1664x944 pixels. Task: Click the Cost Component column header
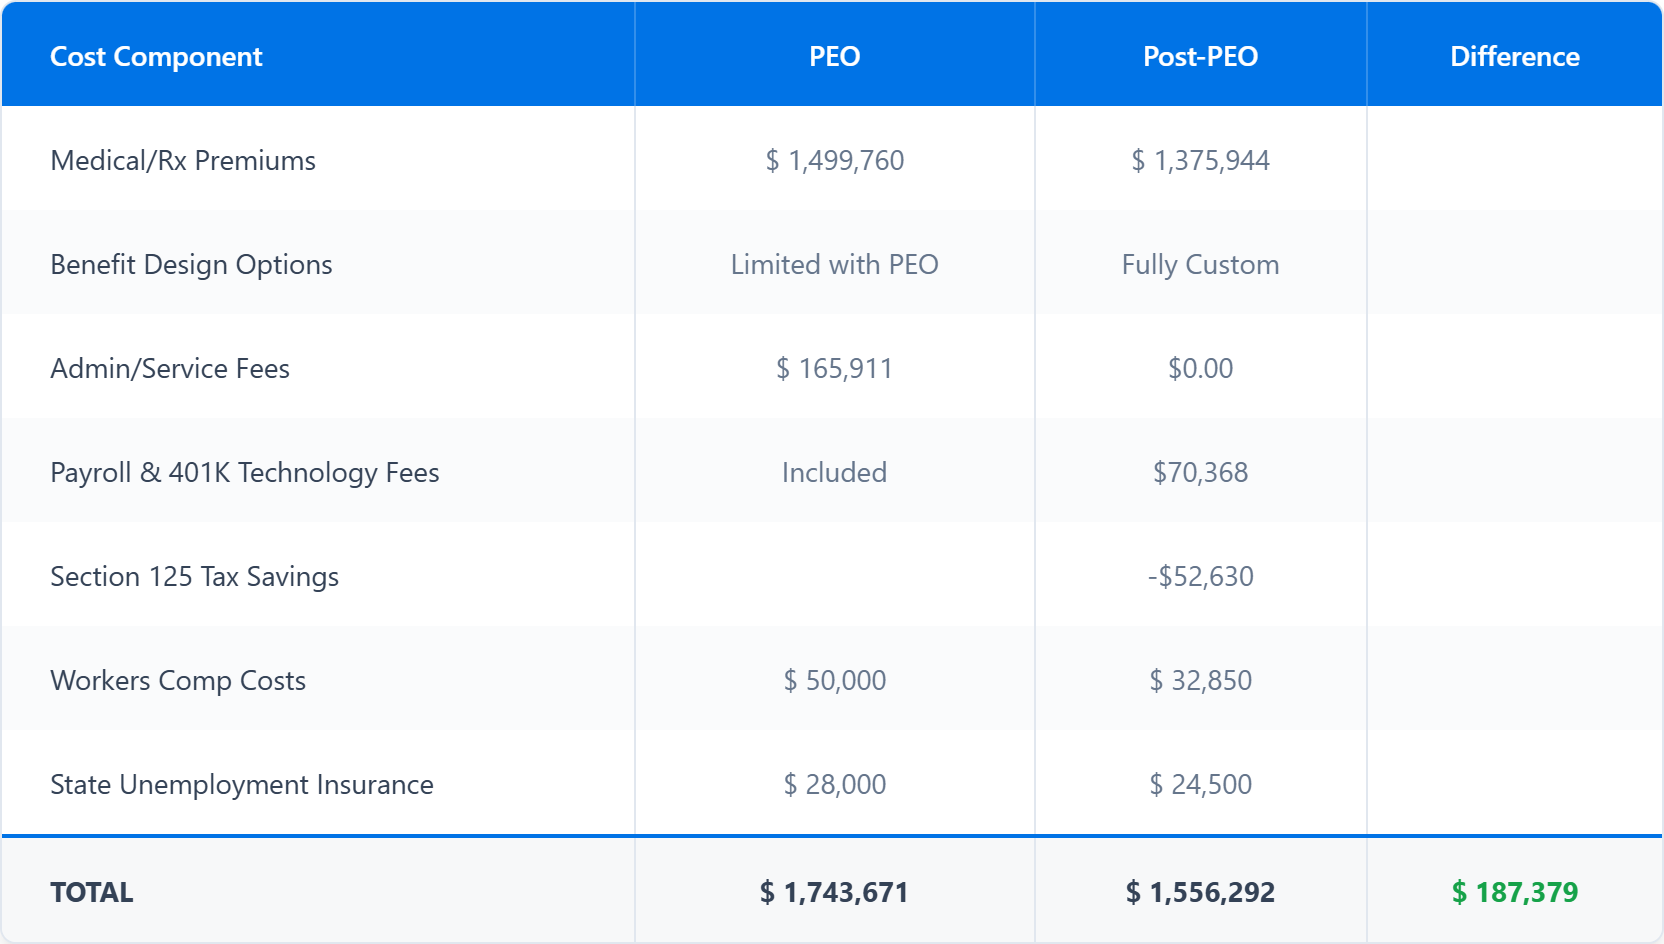(156, 57)
